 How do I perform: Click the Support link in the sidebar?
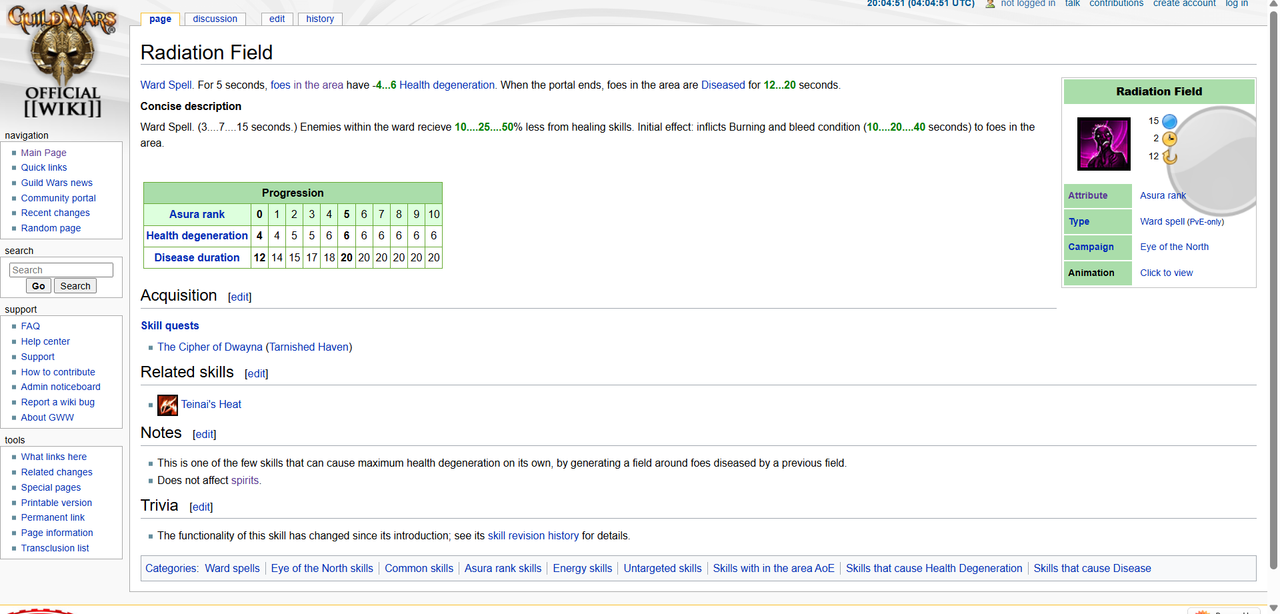38,357
